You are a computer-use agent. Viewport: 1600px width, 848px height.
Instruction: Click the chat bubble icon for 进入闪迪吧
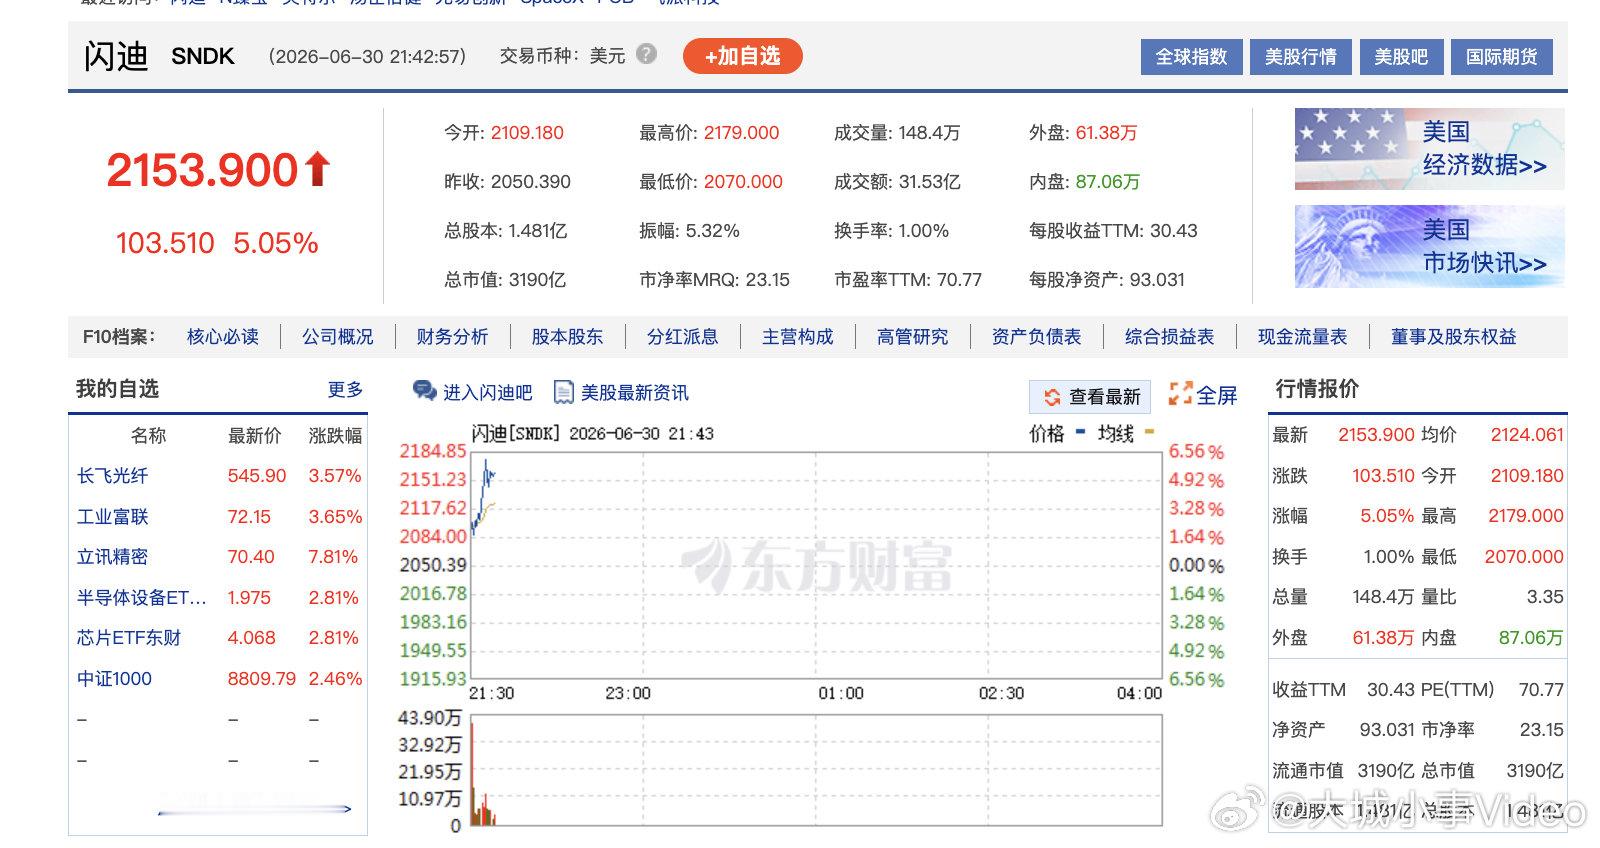click(425, 392)
